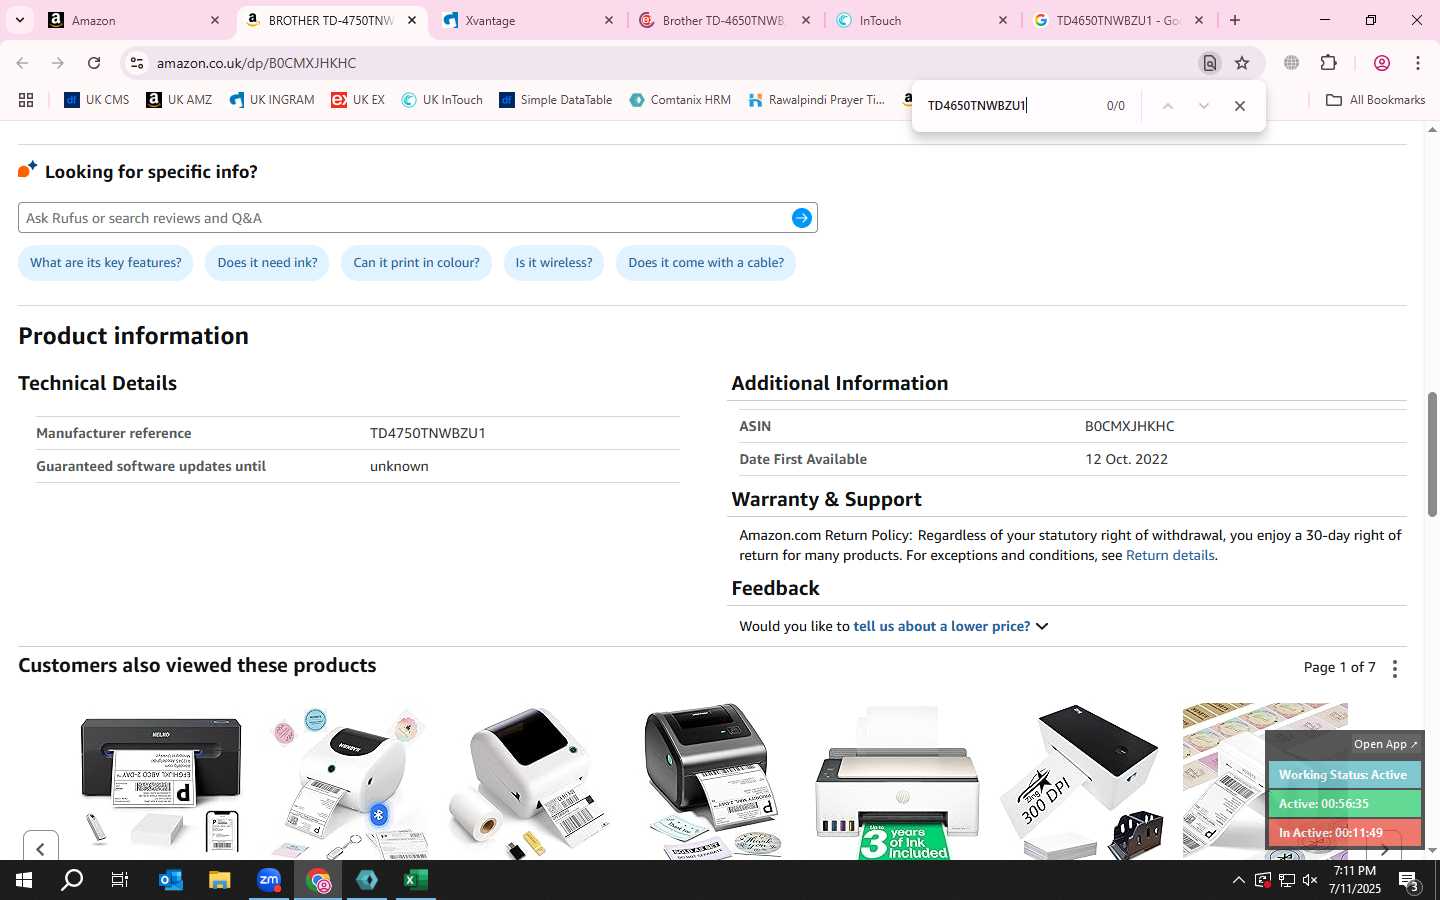Viewport: 1440px width, 900px height.
Task: Switch to the Xvantage tab
Action: [x=528, y=20]
